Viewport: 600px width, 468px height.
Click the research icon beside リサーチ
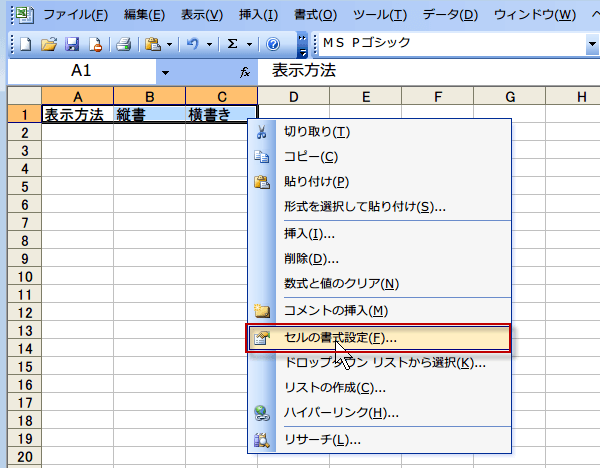(262, 440)
